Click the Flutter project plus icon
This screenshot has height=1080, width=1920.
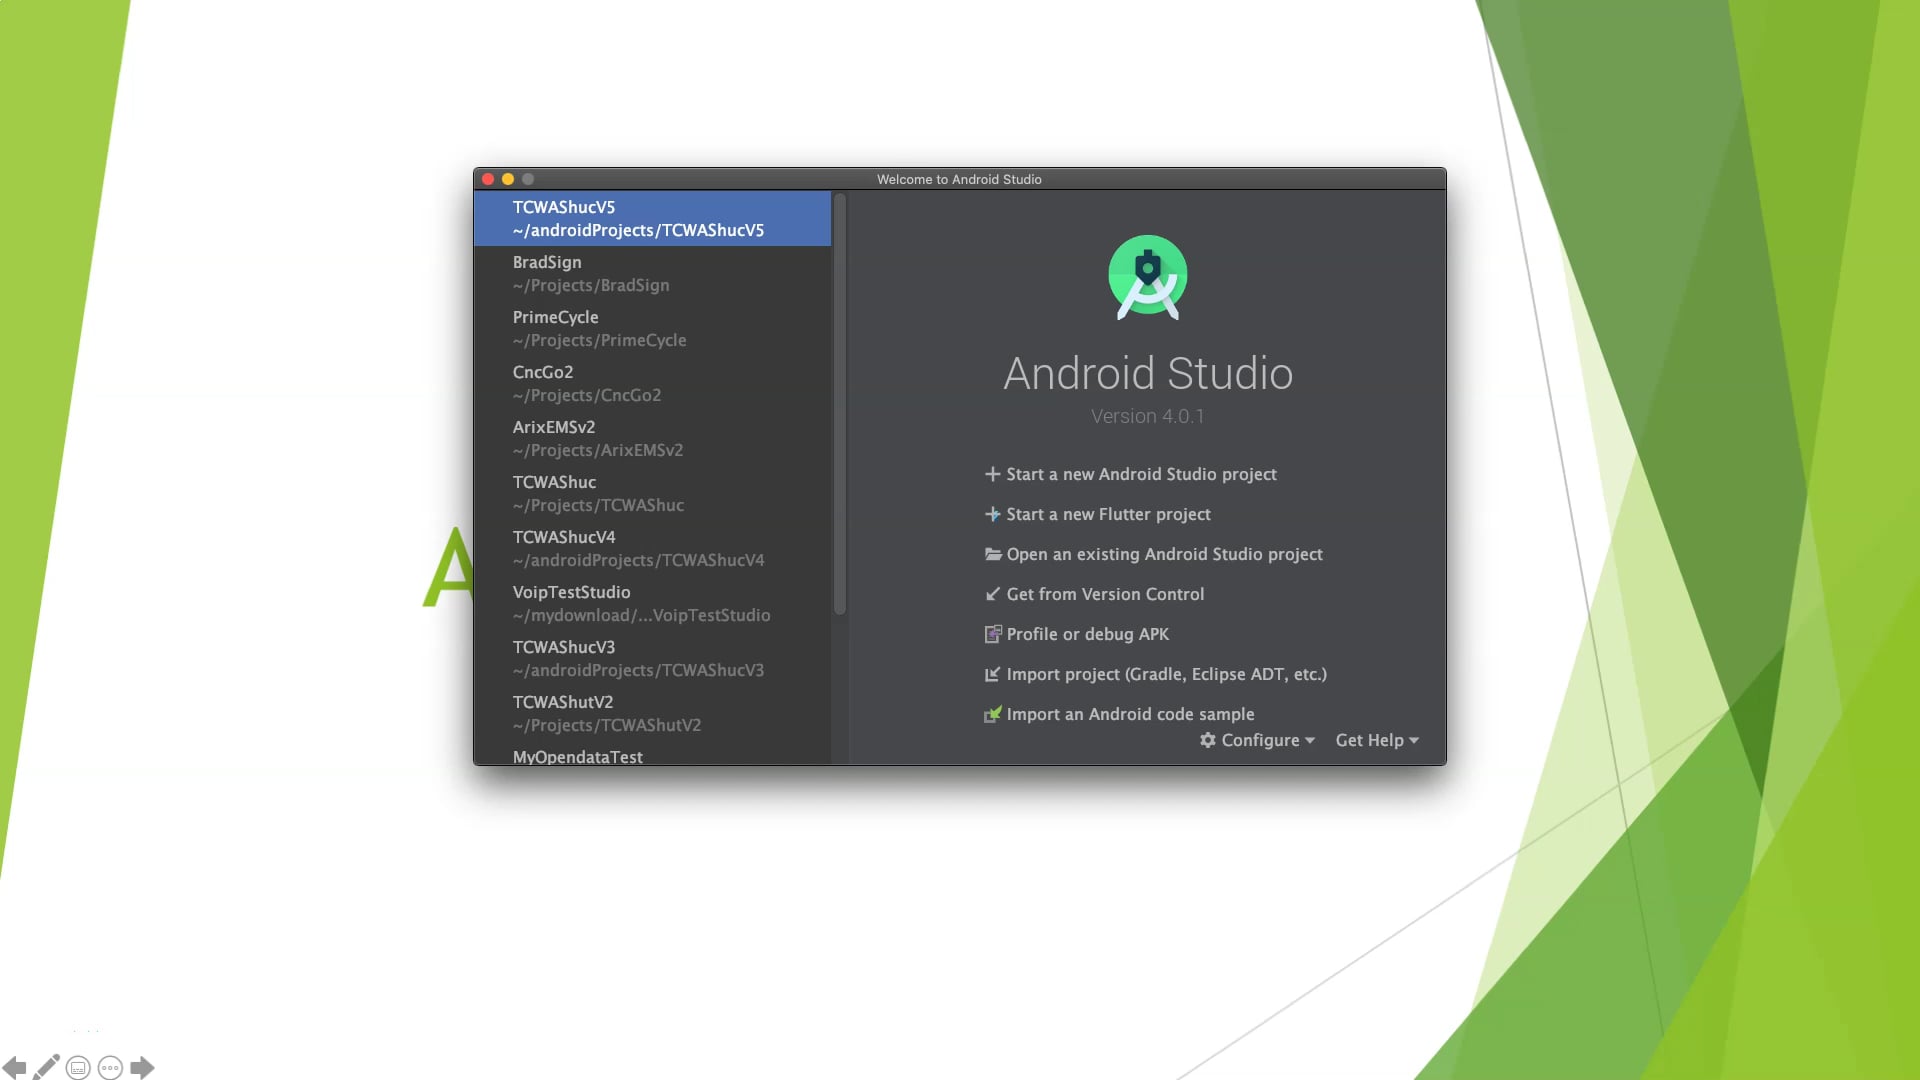[992, 514]
